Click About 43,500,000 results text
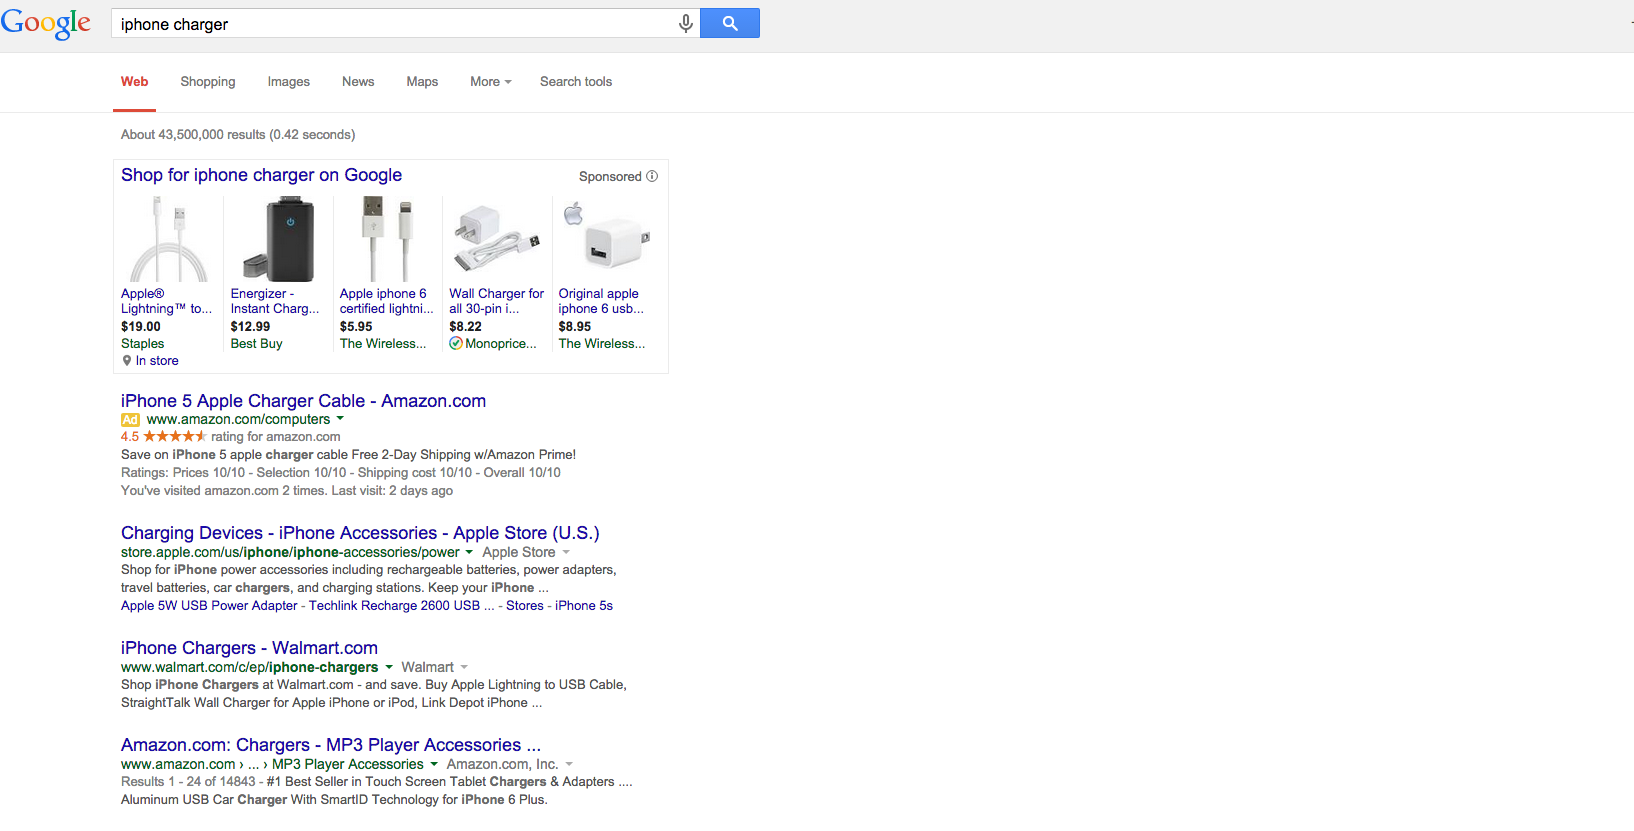The width and height of the screenshot is (1634, 831). 238,135
